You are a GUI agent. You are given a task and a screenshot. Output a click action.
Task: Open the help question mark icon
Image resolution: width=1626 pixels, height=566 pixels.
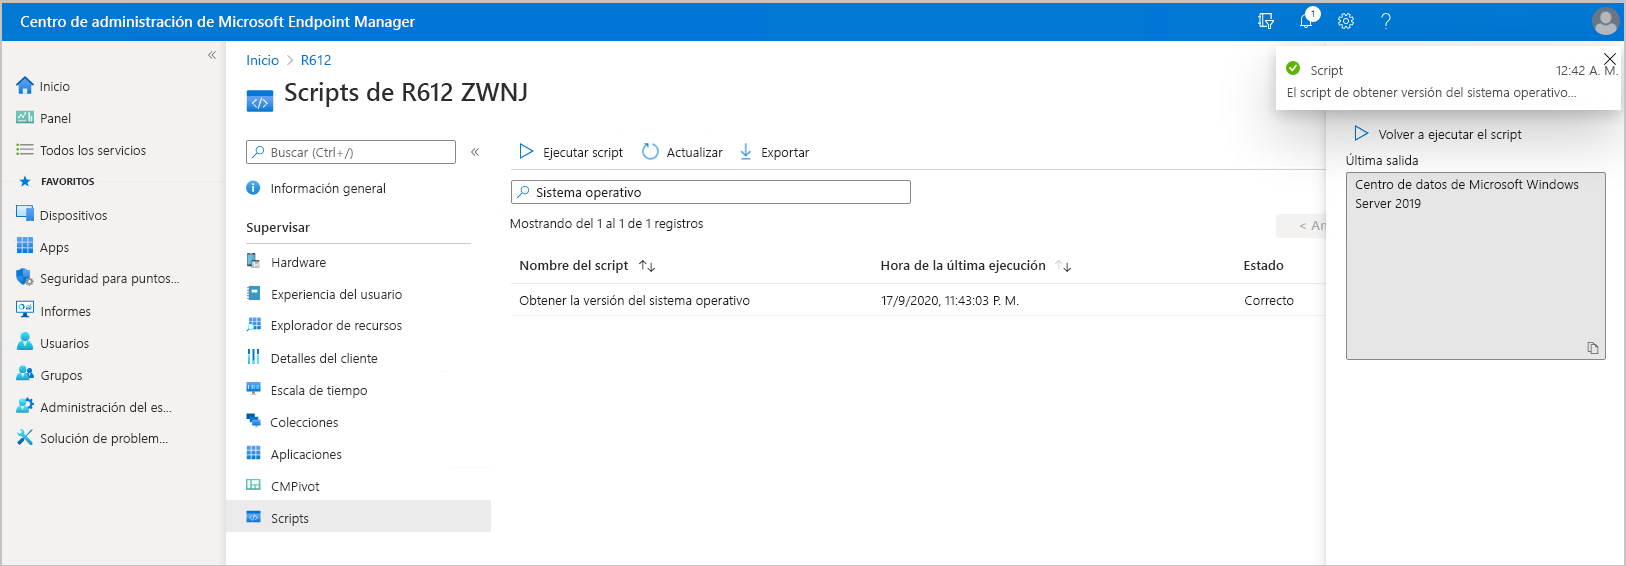tap(1386, 21)
